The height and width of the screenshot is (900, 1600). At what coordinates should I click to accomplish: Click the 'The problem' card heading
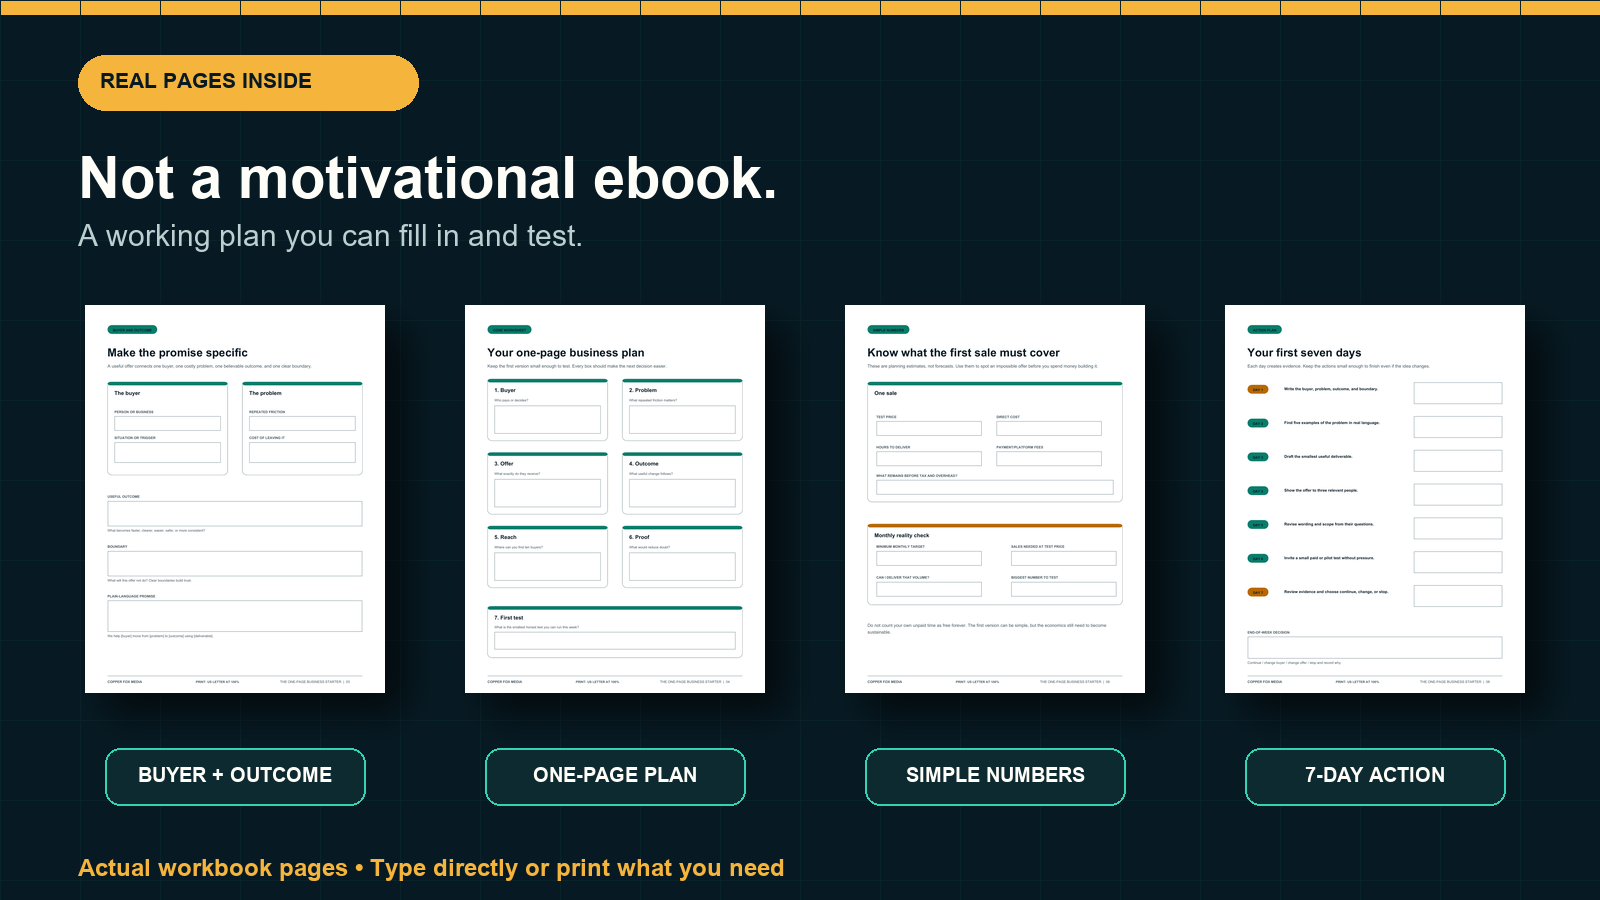click(265, 393)
